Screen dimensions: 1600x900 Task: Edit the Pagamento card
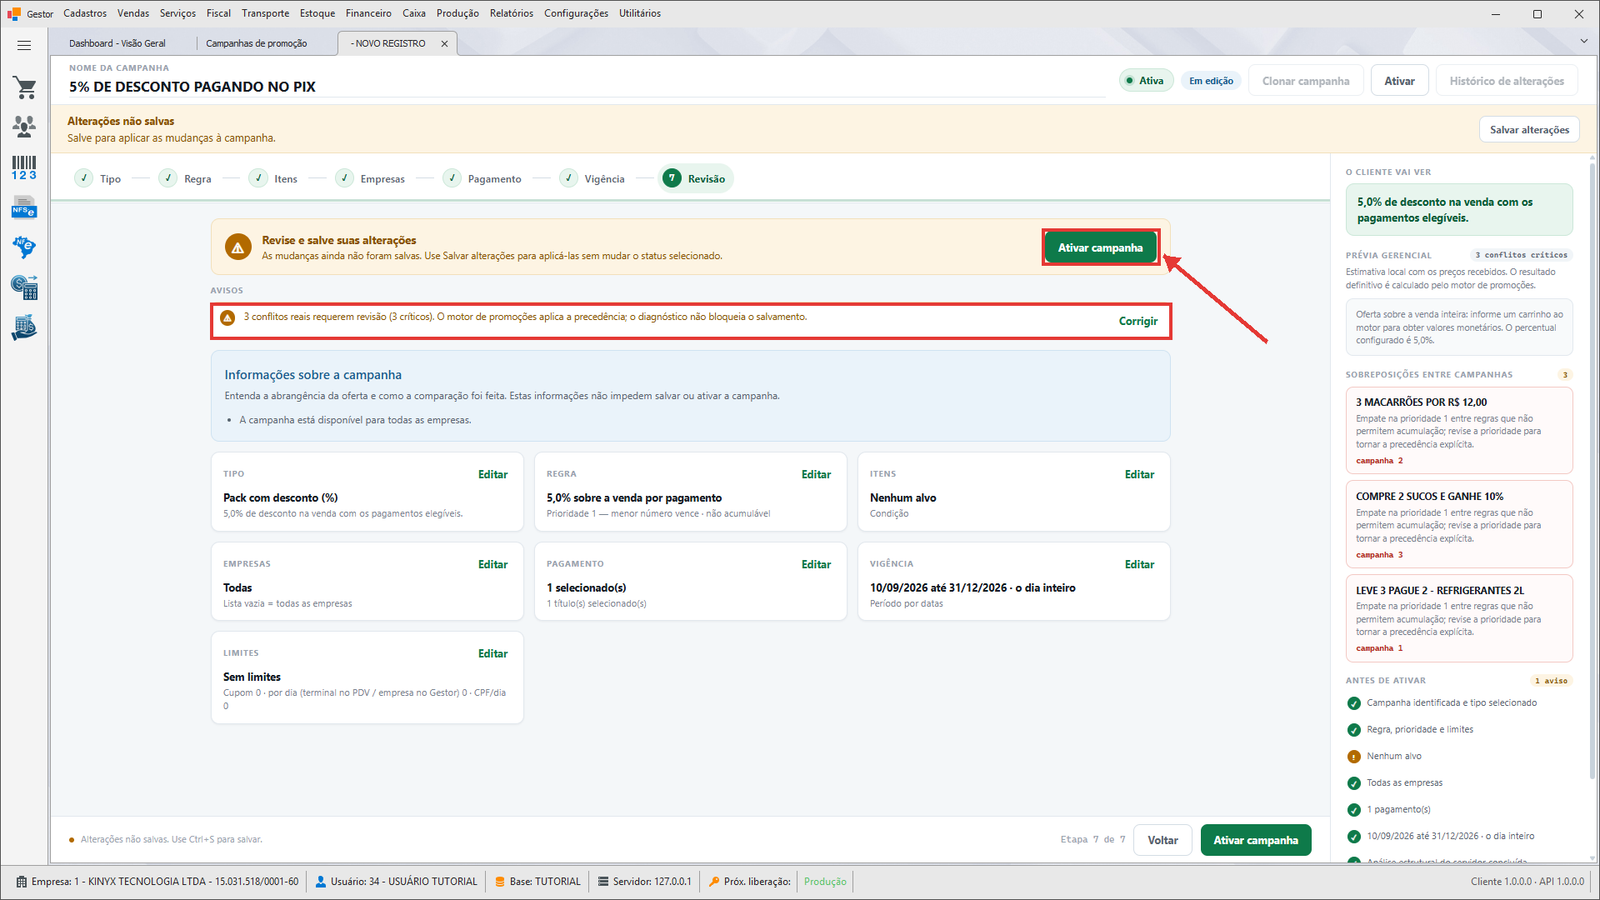coord(816,565)
